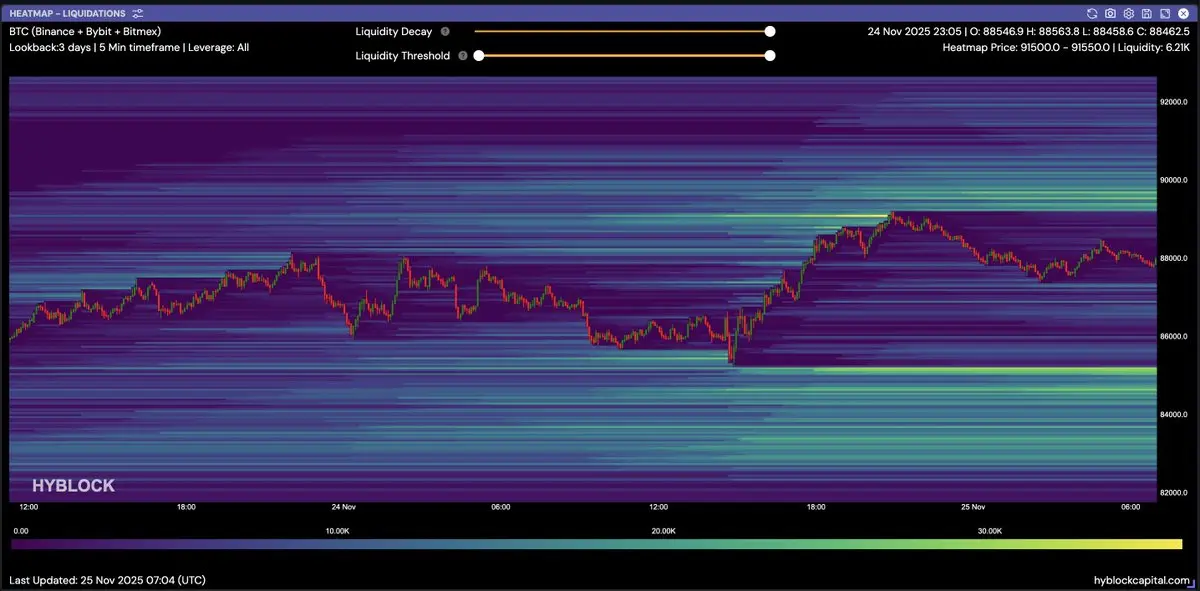1200x591 pixels.
Task: Click the first 12:00 time axis label
Action: point(29,507)
